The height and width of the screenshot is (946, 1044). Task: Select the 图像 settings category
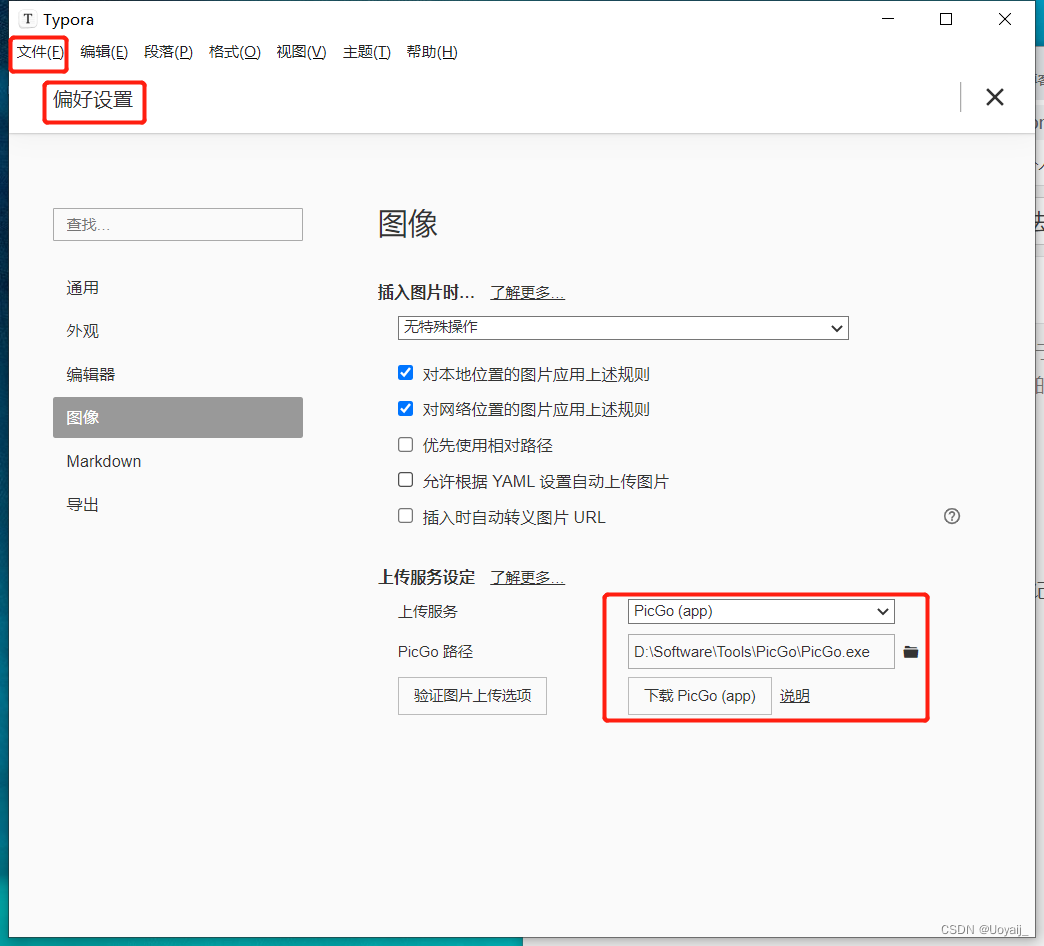pos(178,417)
